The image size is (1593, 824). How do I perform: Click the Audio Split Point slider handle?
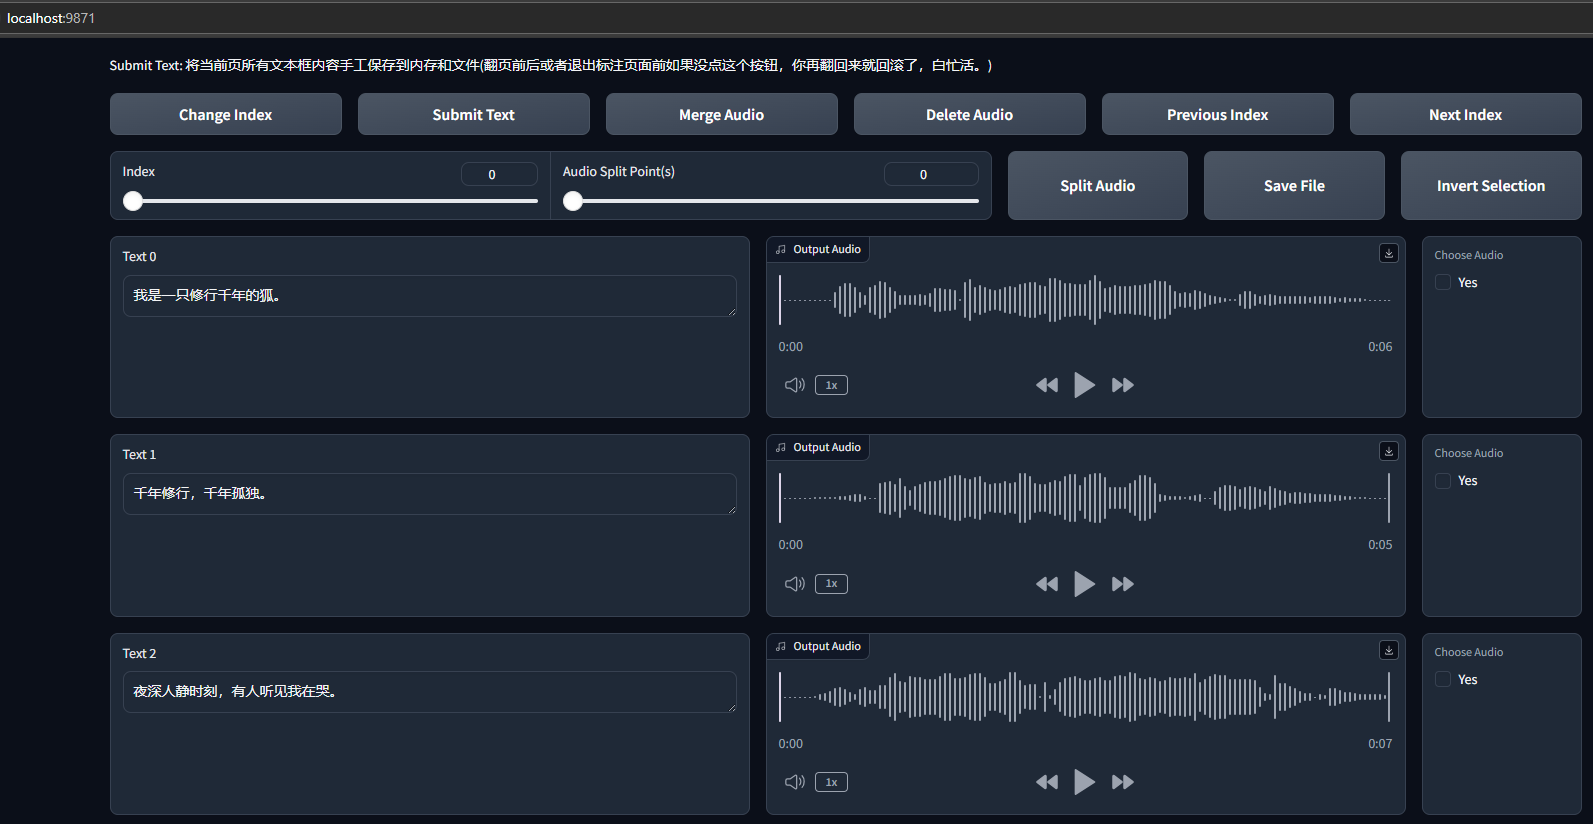coord(573,201)
